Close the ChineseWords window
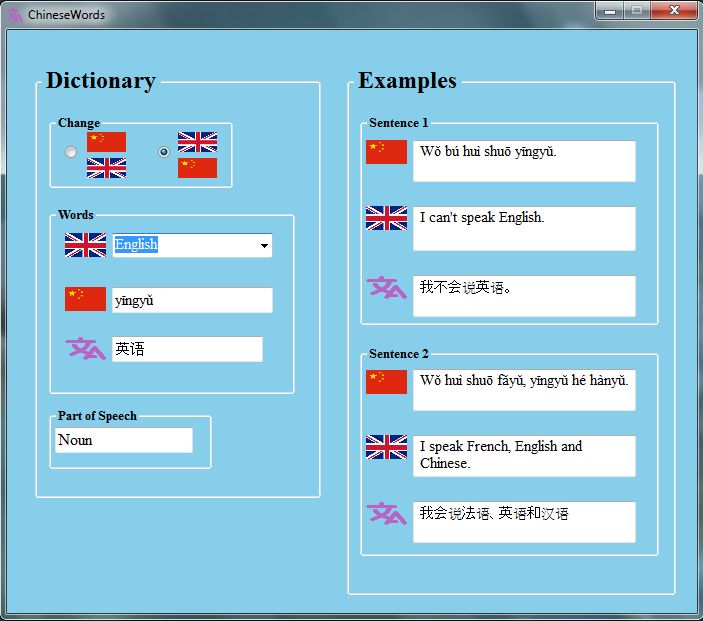703x621 pixels. 674,11
